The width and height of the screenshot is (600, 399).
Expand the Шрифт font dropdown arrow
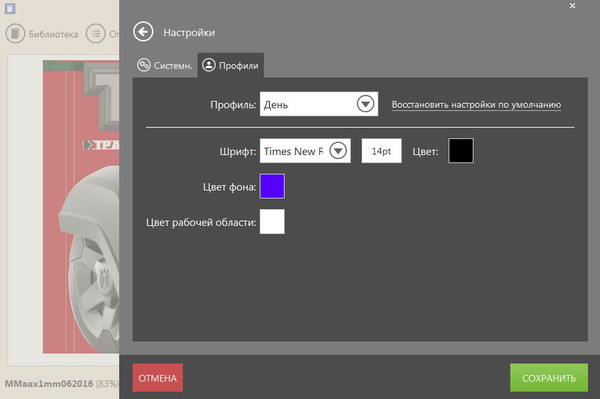(338, 150)
